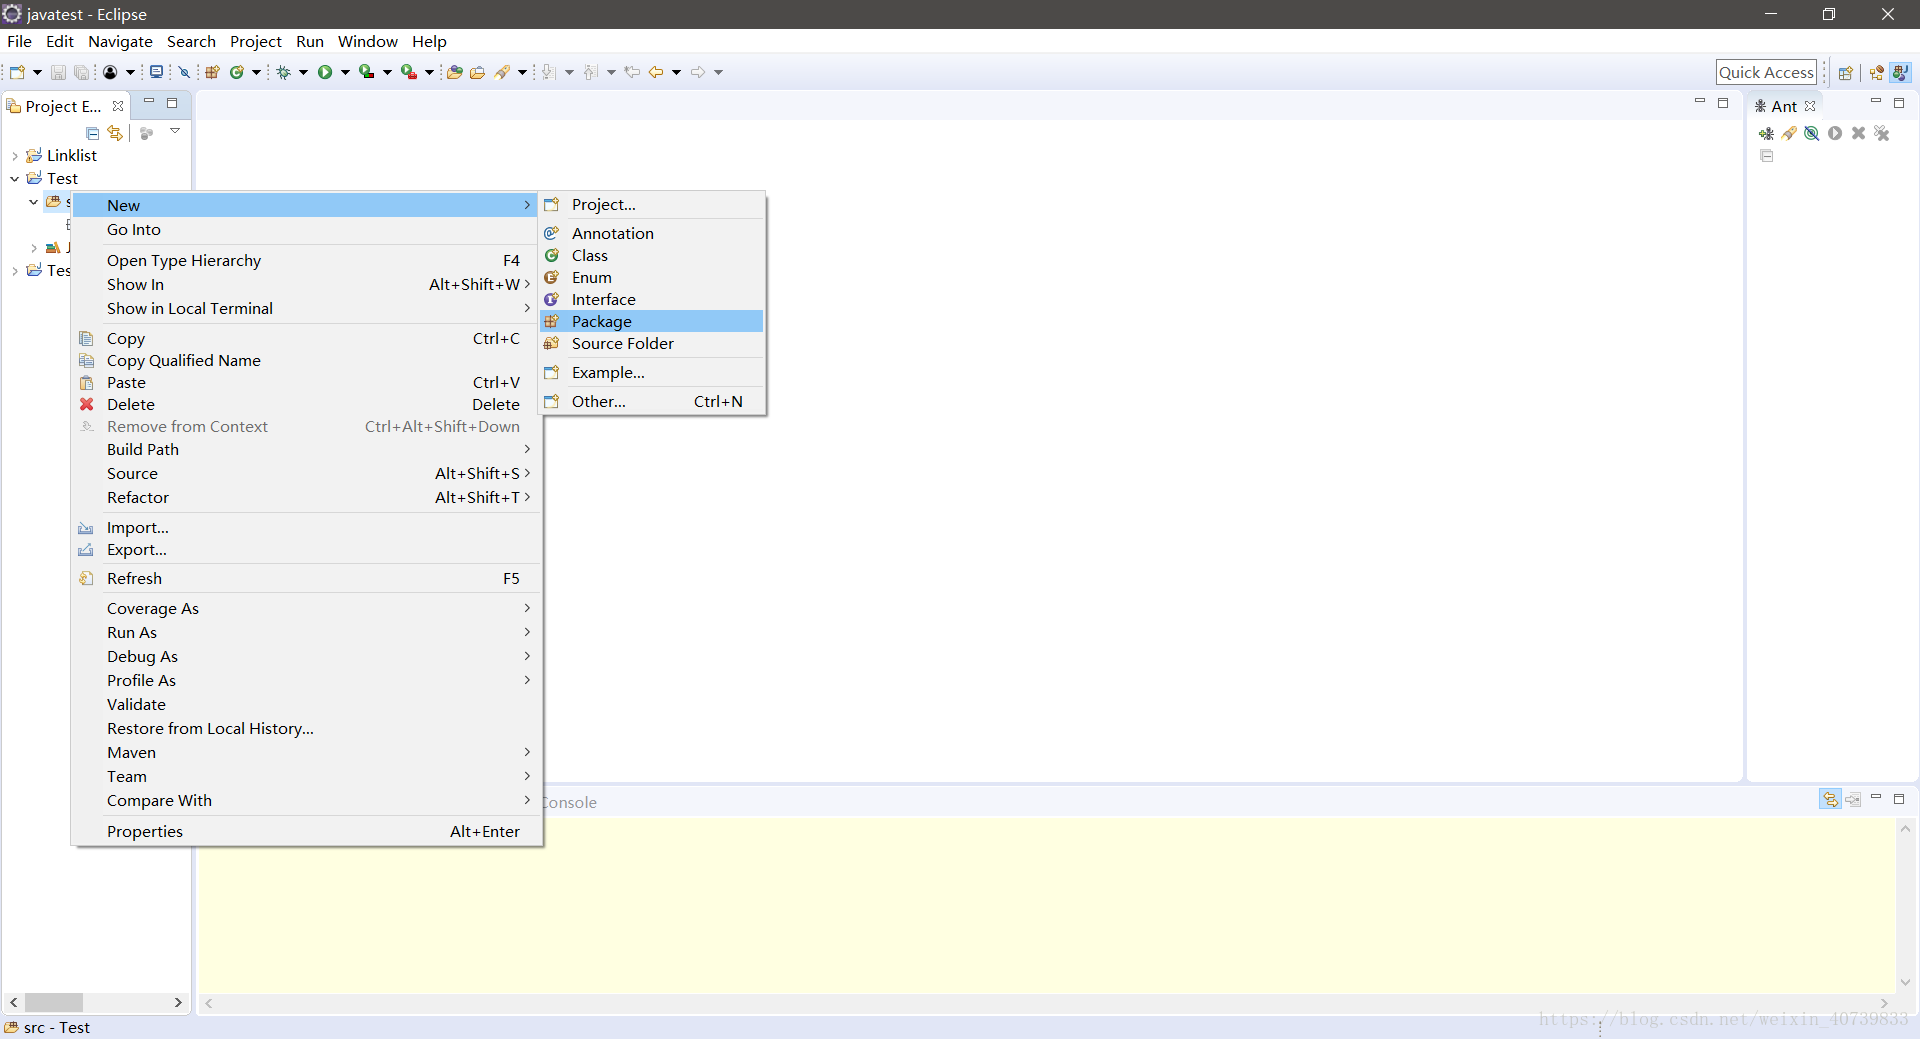Select Package in the New submenu
This screenshot has height=1039, width=1920.
tap(652, 321)
